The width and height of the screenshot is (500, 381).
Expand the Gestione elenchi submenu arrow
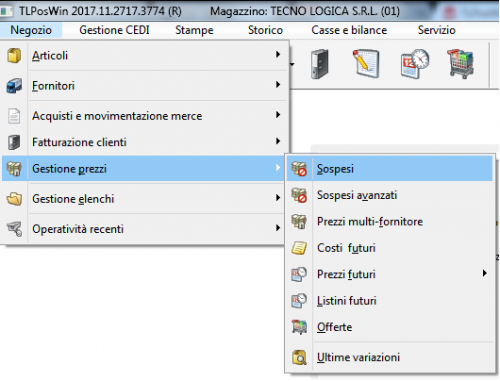click(278, 198)
